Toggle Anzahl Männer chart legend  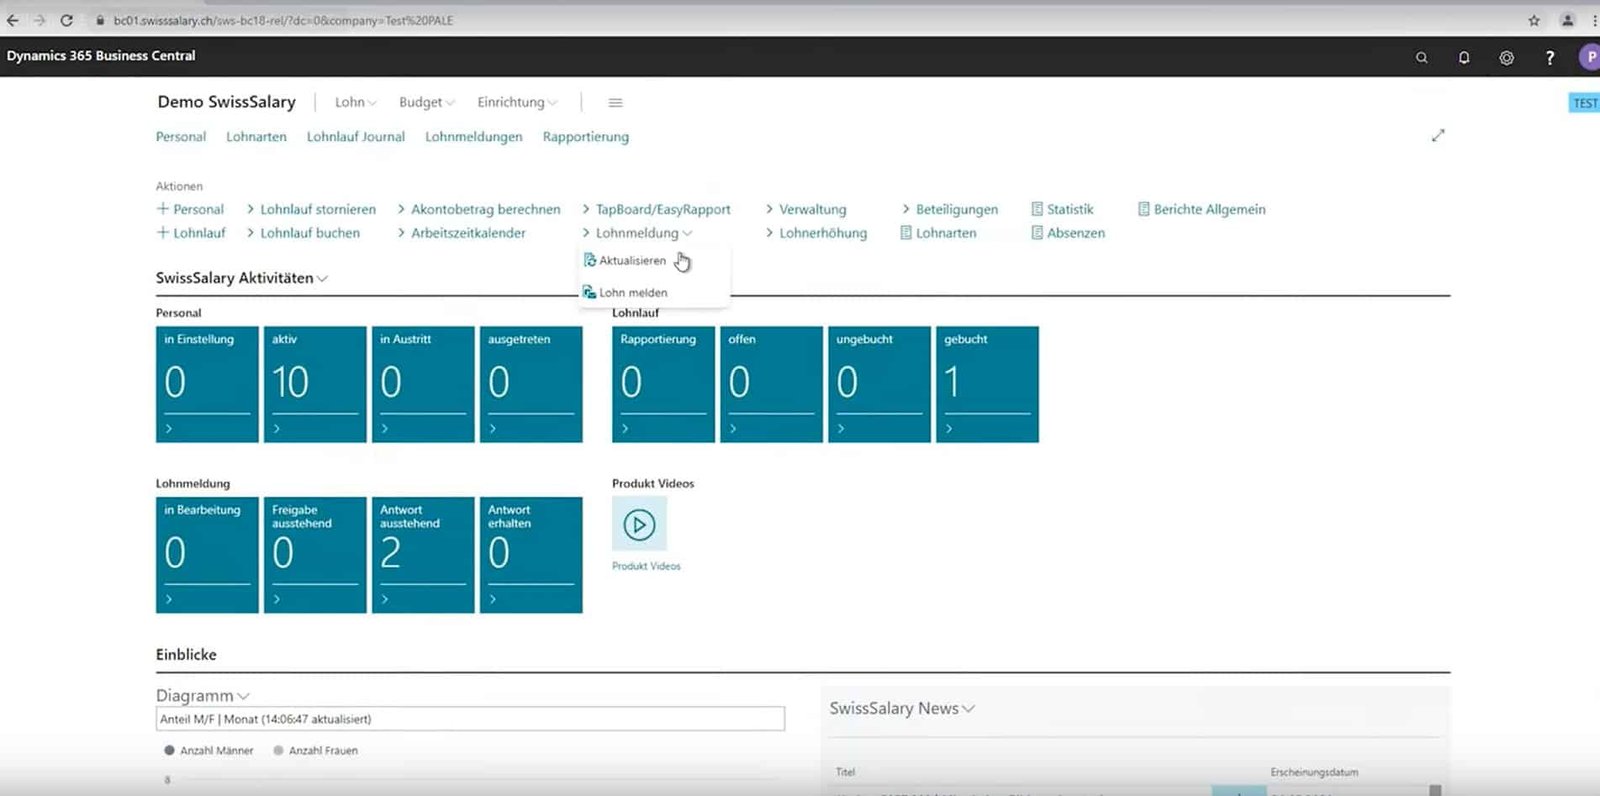pos(208,750)
